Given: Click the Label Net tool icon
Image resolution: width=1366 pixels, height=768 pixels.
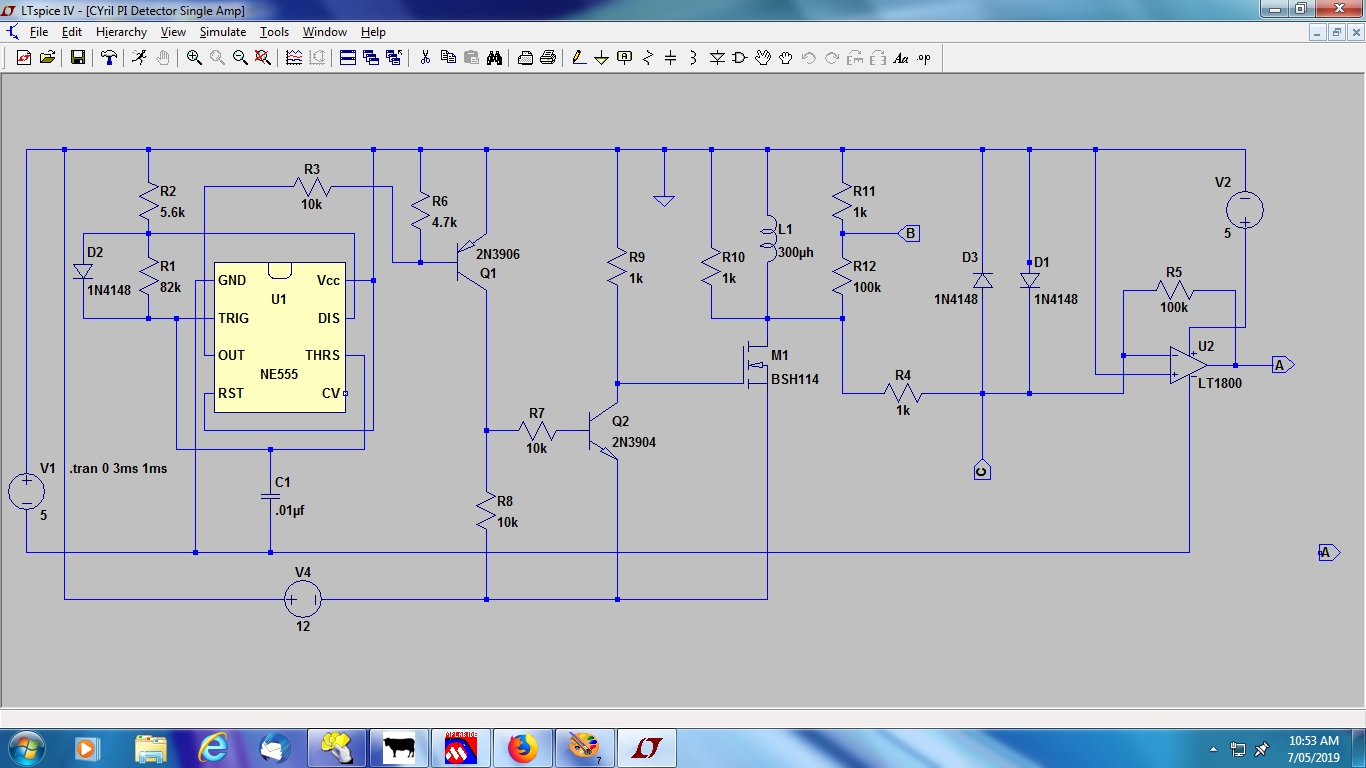Looking at the screenshot, I should [625, 58].
